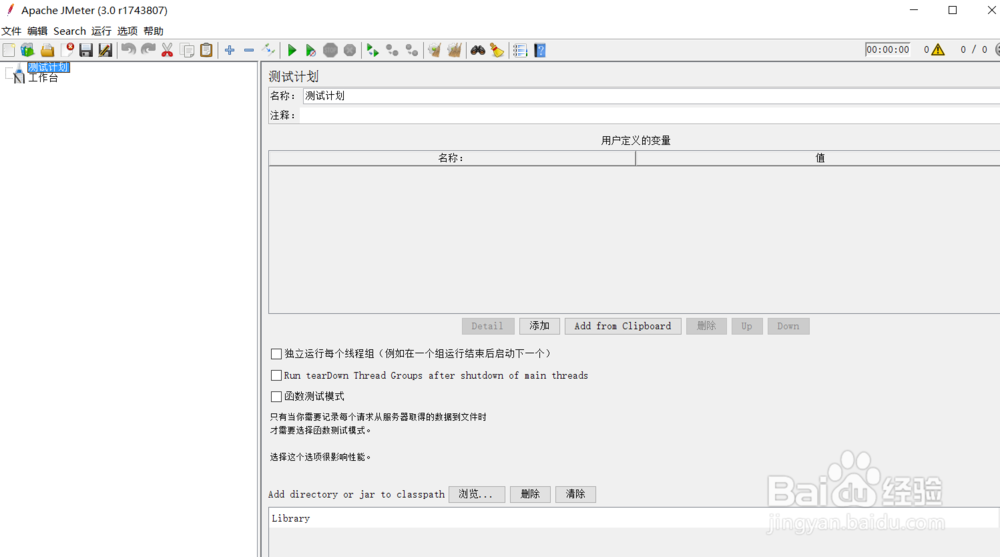Viewport: 1000px width, 557px height.
Task: Open the 选项 menu
Action: pos(127,31)
